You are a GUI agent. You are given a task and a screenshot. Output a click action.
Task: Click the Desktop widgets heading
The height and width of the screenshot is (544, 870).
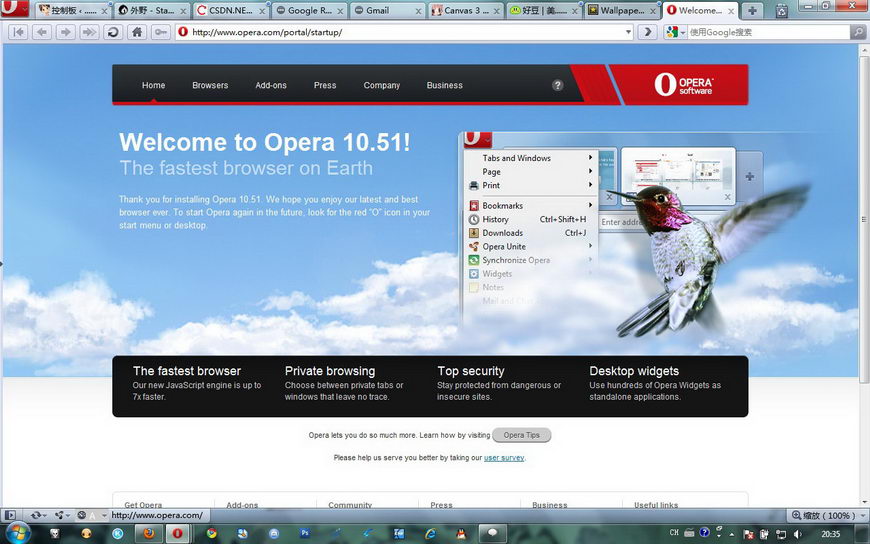tap(634, 371)
